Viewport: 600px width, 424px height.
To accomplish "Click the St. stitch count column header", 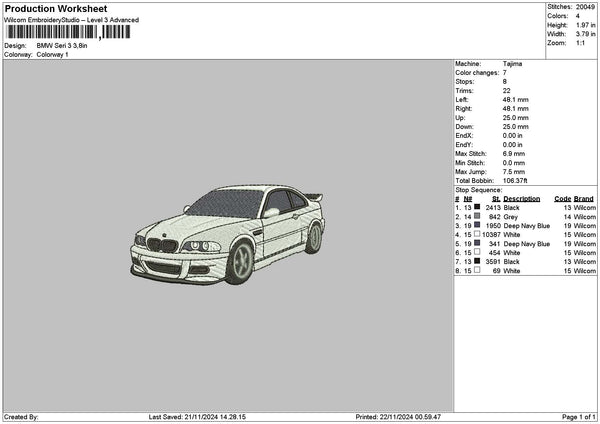I will (x=496, y=198).
